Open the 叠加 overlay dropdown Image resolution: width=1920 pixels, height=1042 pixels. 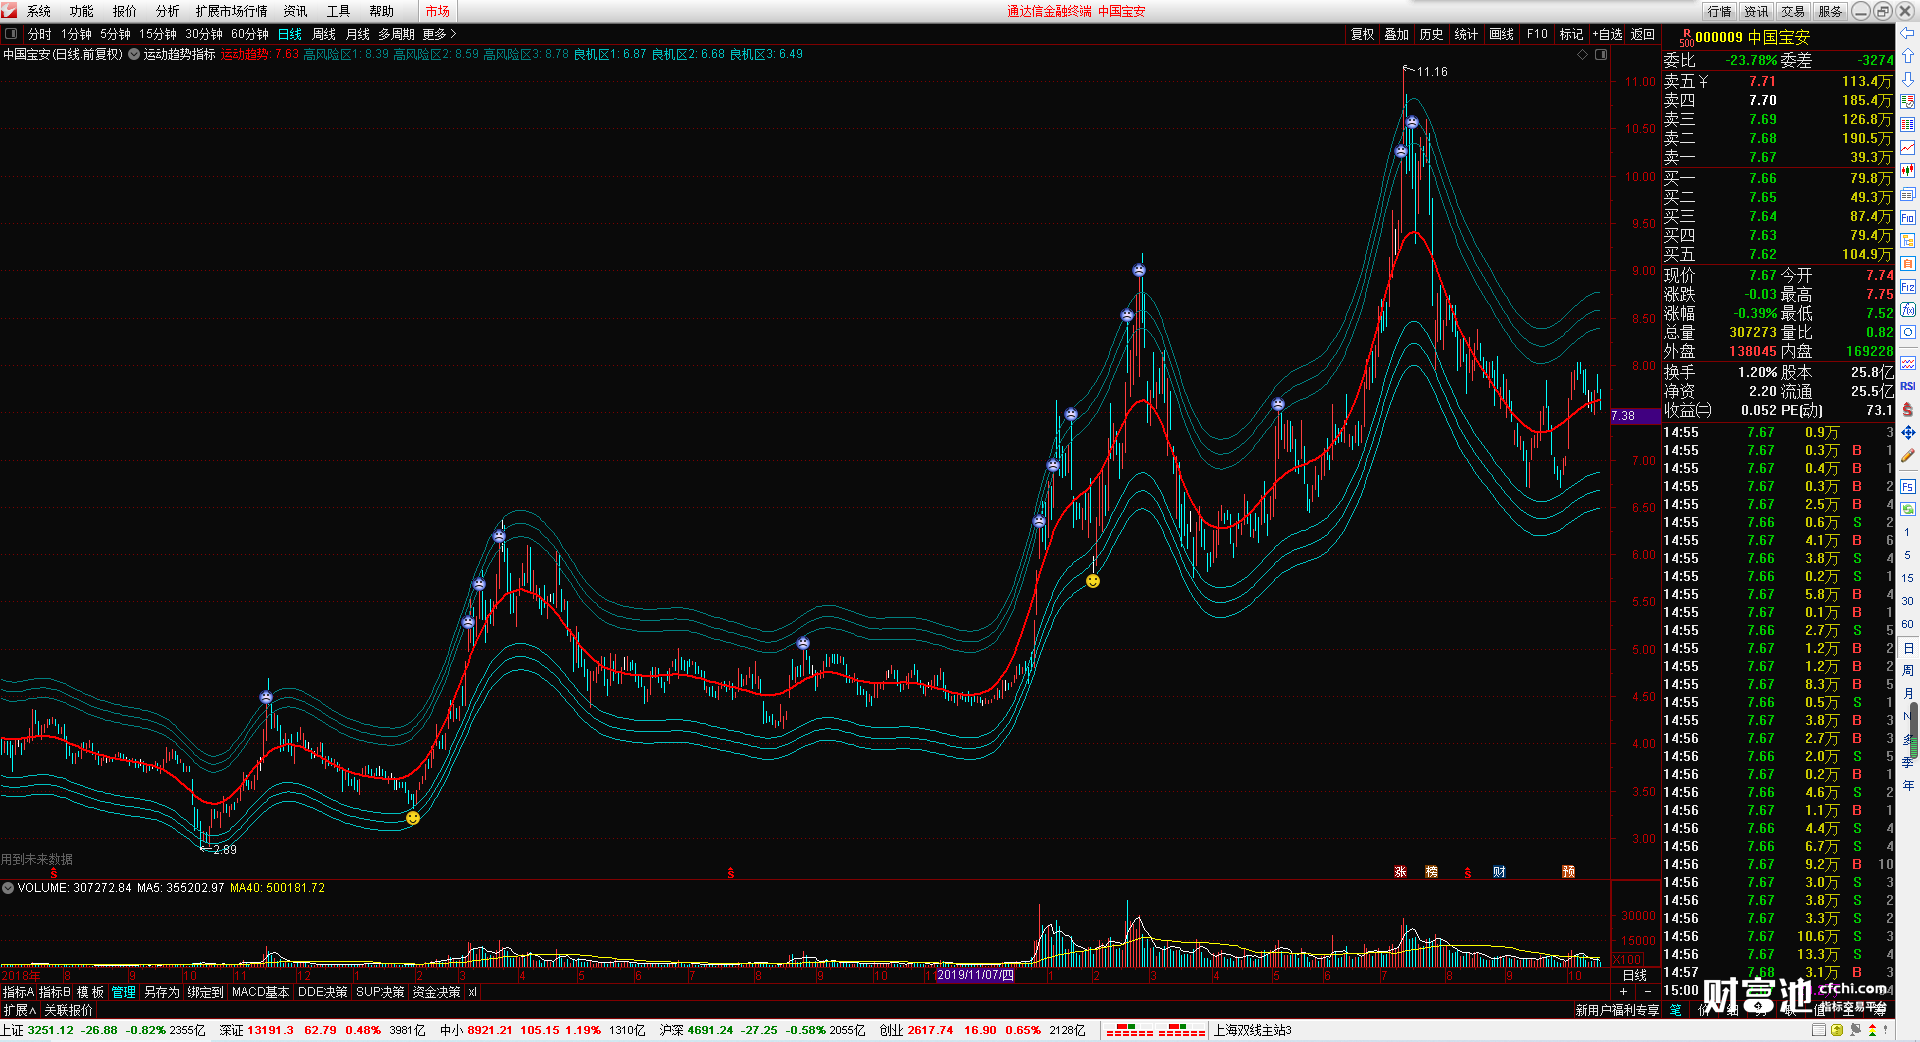1396,34
